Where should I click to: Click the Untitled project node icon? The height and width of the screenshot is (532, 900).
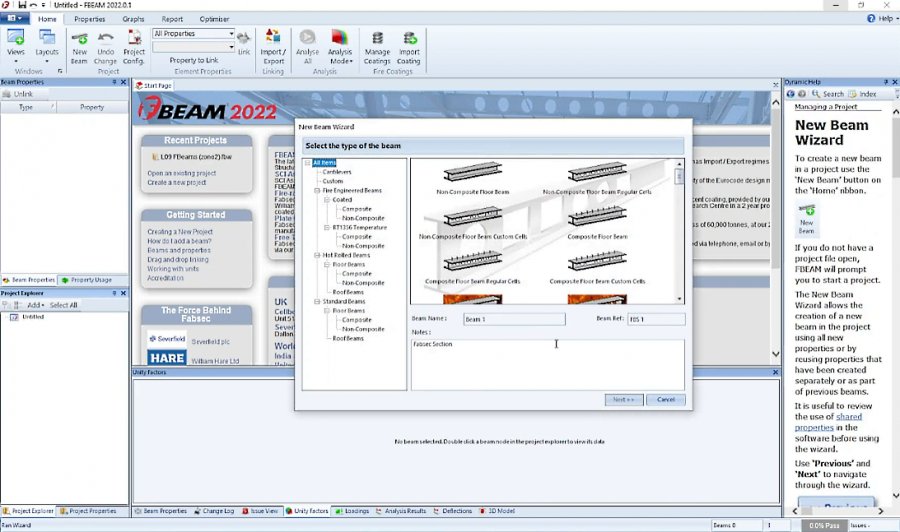(14, 317)
